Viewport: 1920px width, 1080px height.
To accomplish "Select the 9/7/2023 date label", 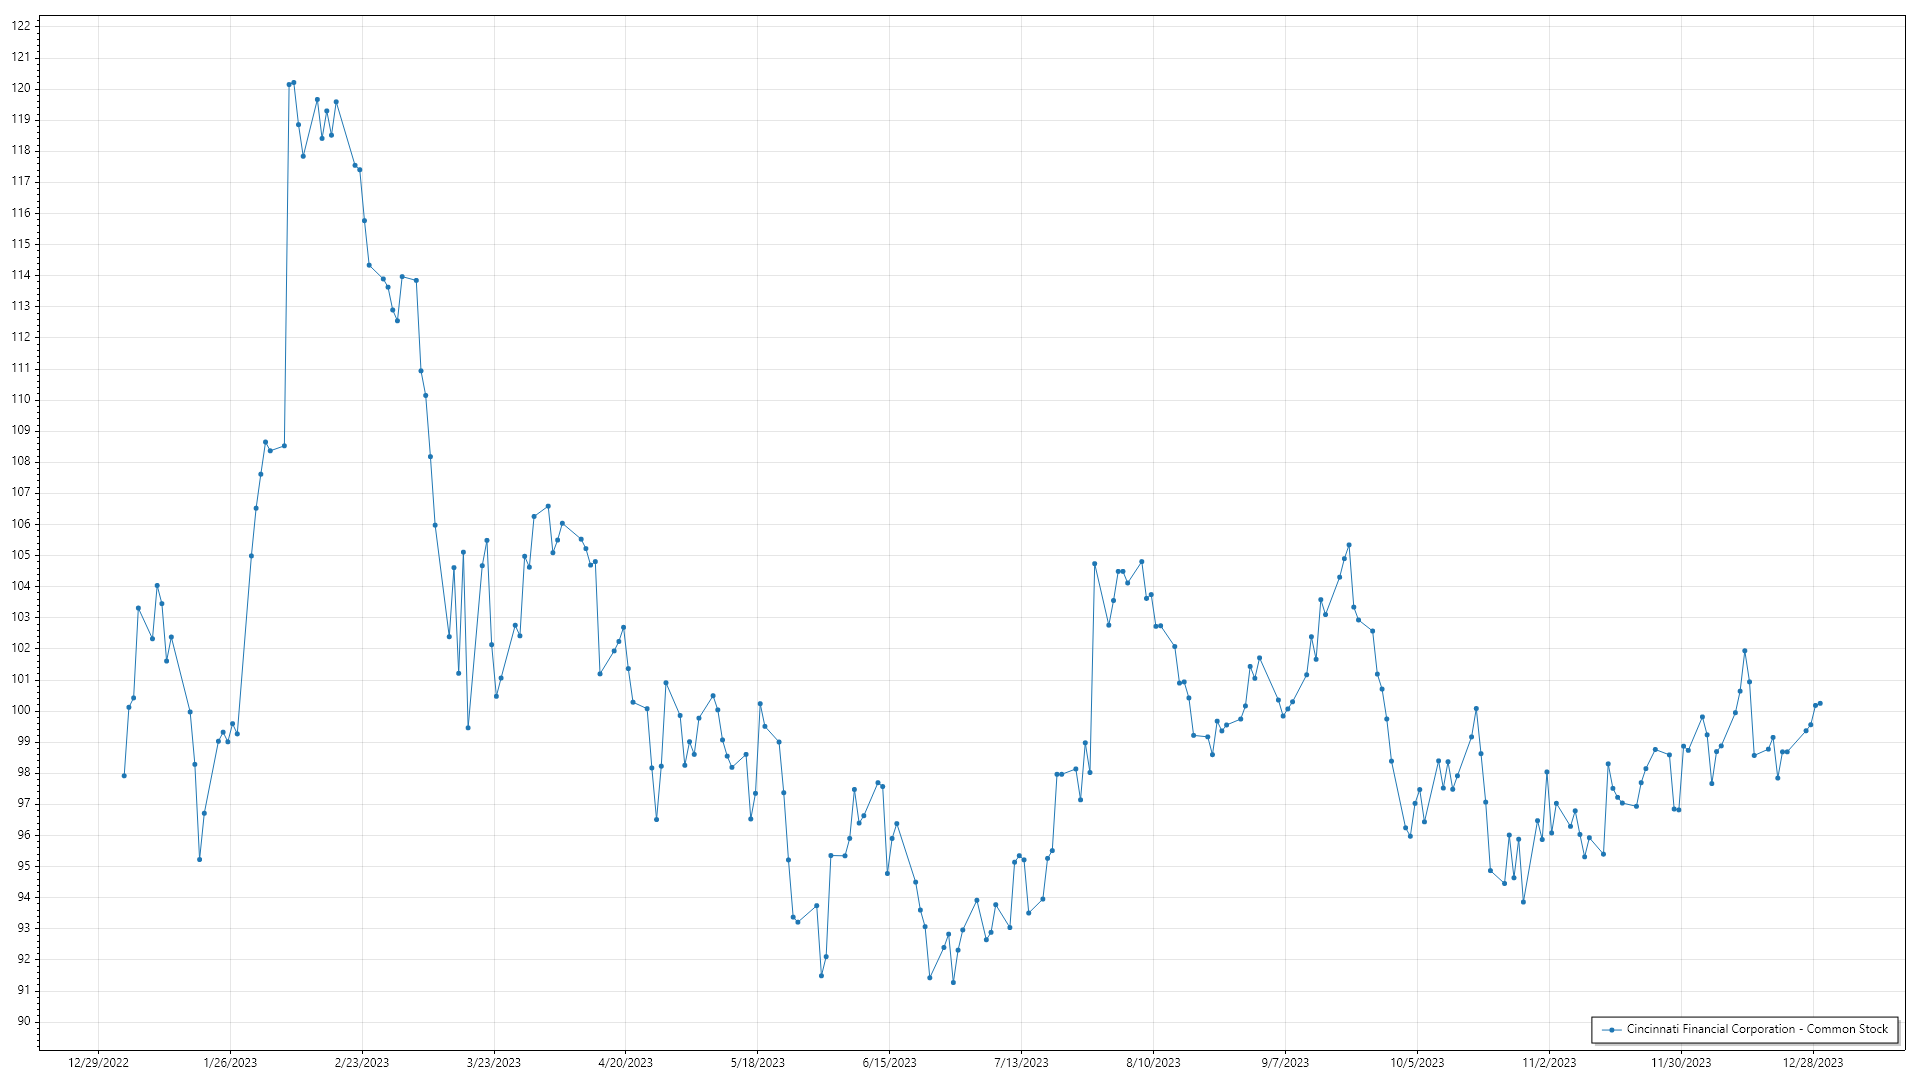I will (x=1285, y=1063).
